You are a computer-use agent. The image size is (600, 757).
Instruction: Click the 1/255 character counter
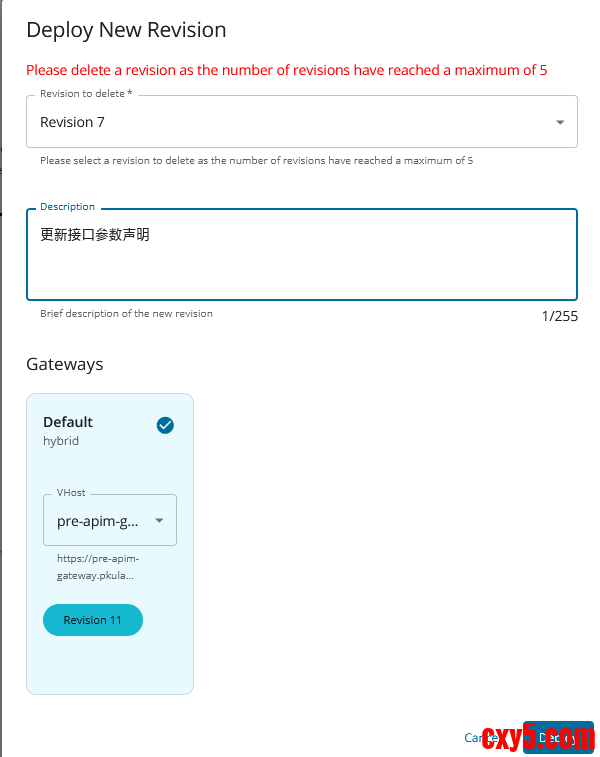tap(559, 316)
